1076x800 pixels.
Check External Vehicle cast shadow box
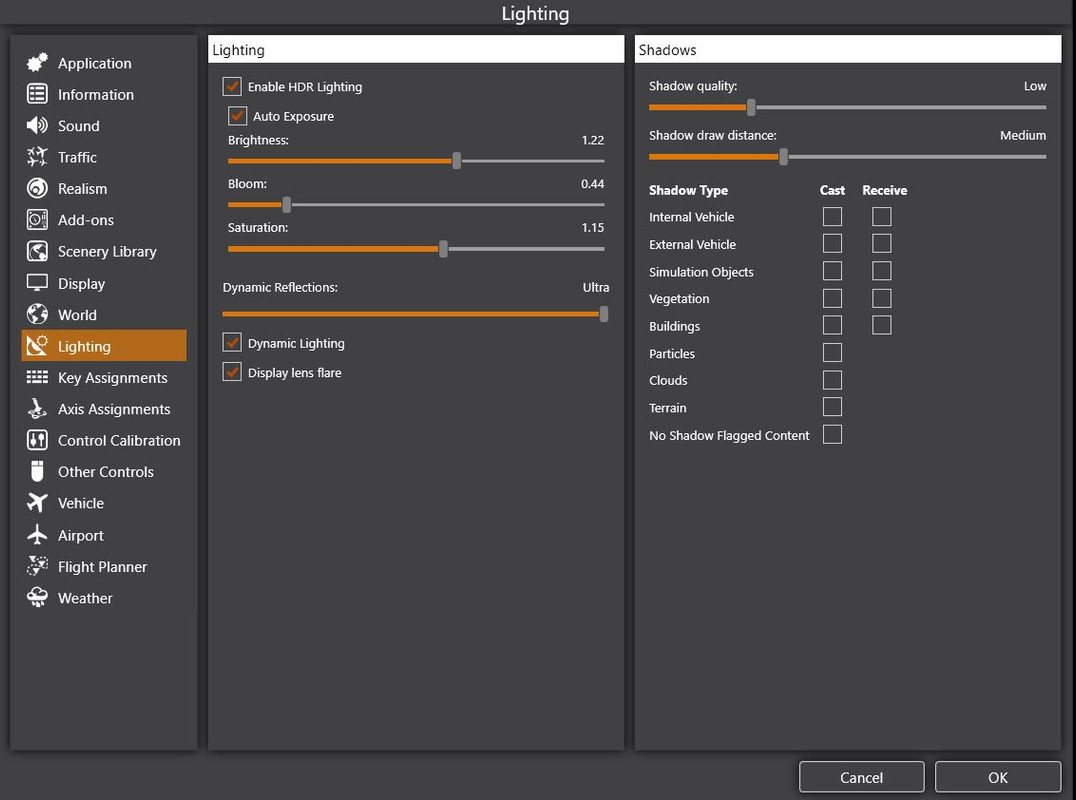point(832,244)
